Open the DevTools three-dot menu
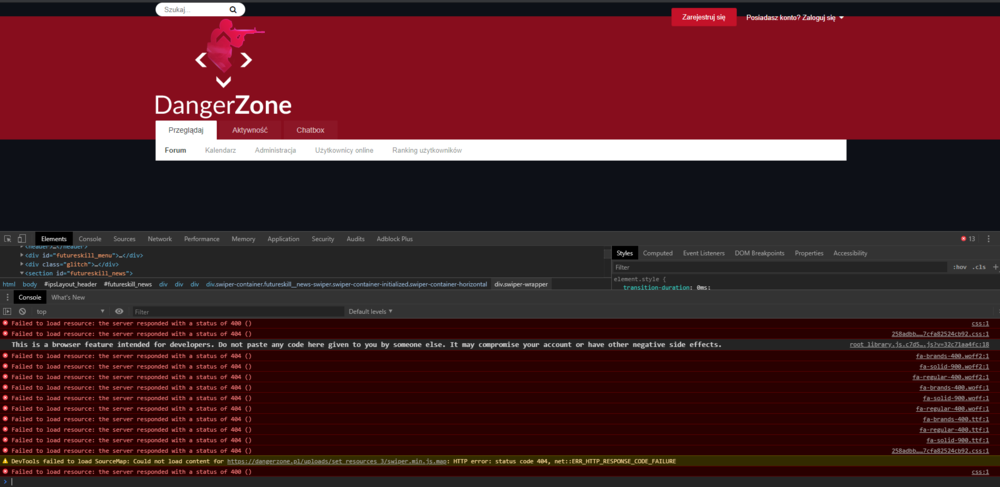The width and height of the screenshot is (1000, 487). (988, 239)
